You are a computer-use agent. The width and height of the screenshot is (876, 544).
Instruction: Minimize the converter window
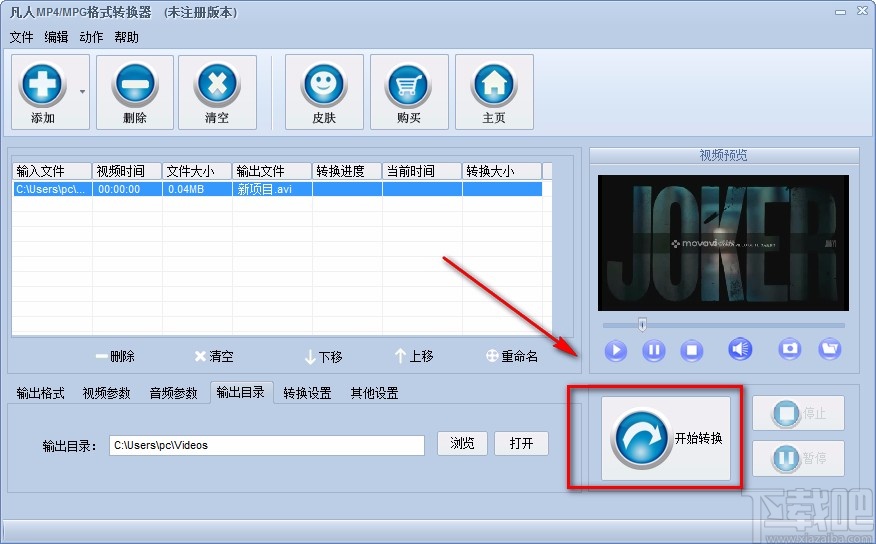click(x=840, y=11)
